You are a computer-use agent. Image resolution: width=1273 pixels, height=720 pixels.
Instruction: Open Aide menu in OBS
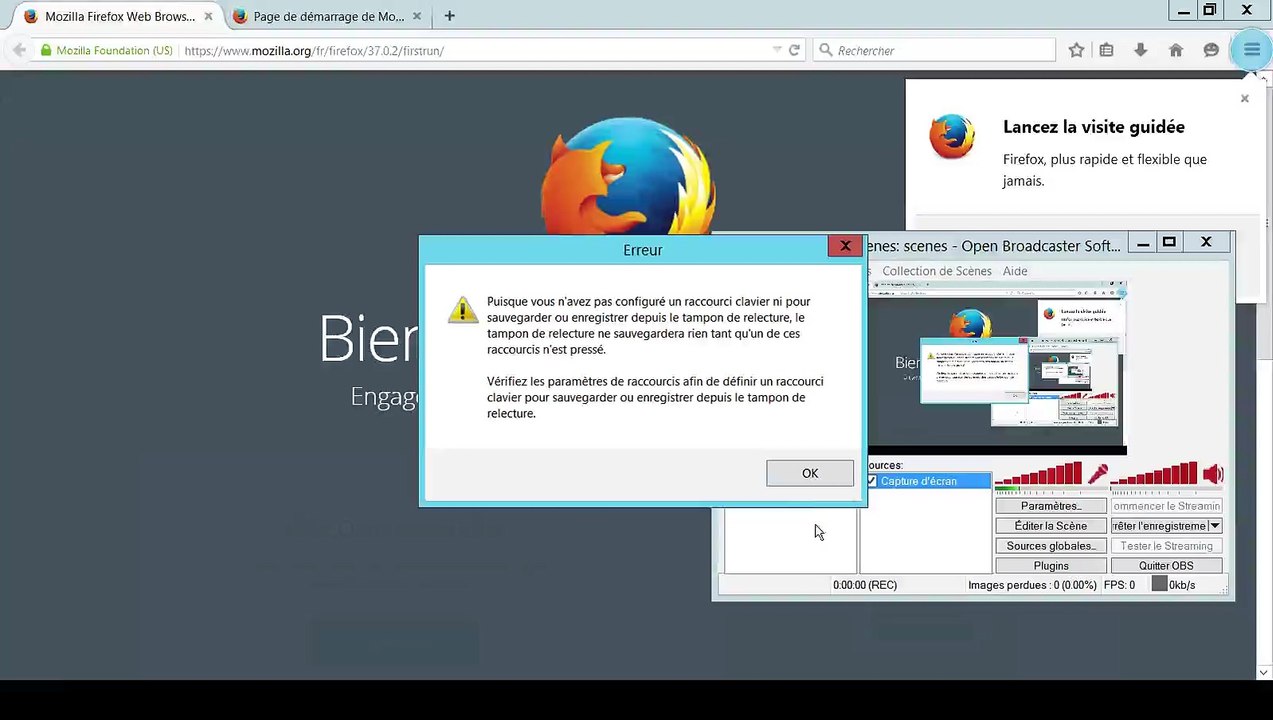(1014, 271)
